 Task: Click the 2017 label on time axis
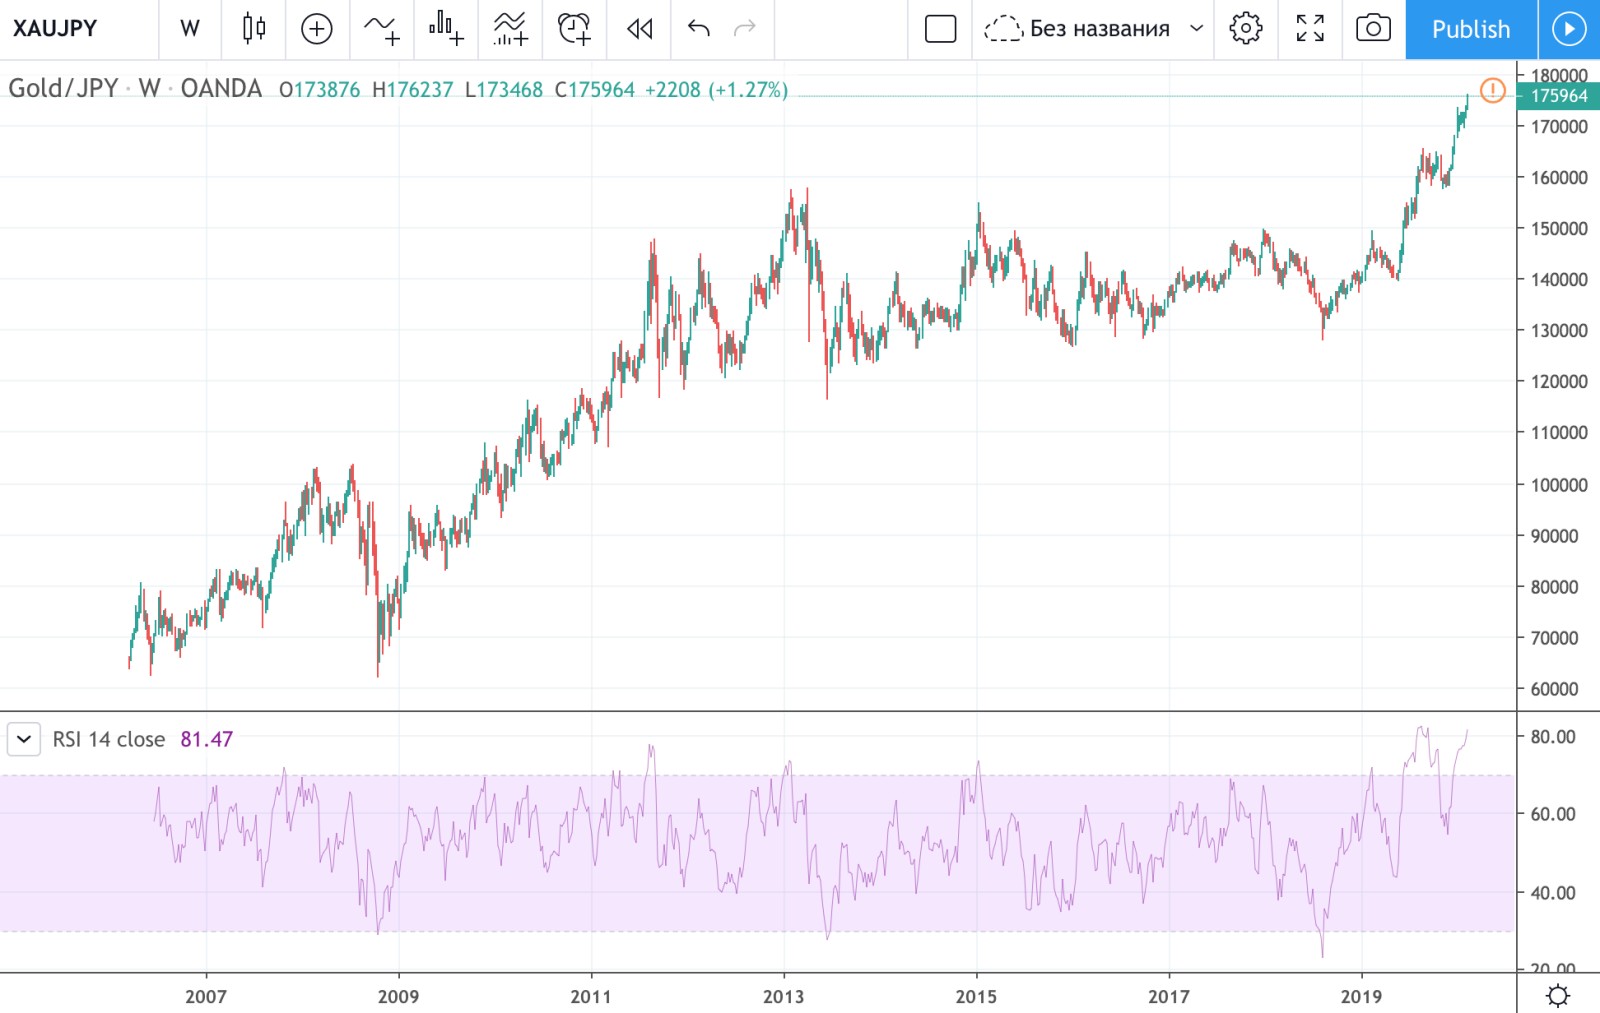(x=1169, y=996)
